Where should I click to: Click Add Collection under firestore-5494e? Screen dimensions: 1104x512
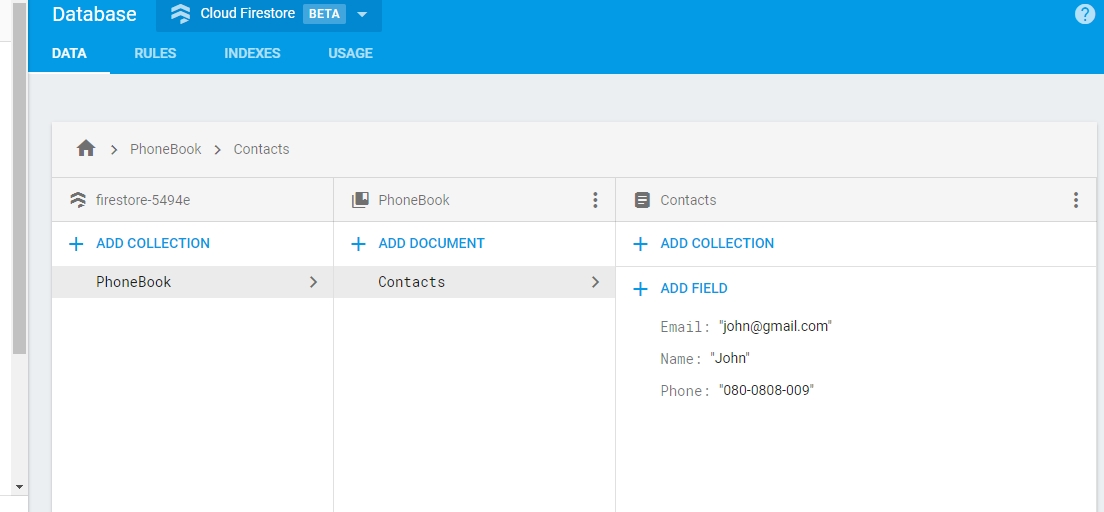click(152, 243)
